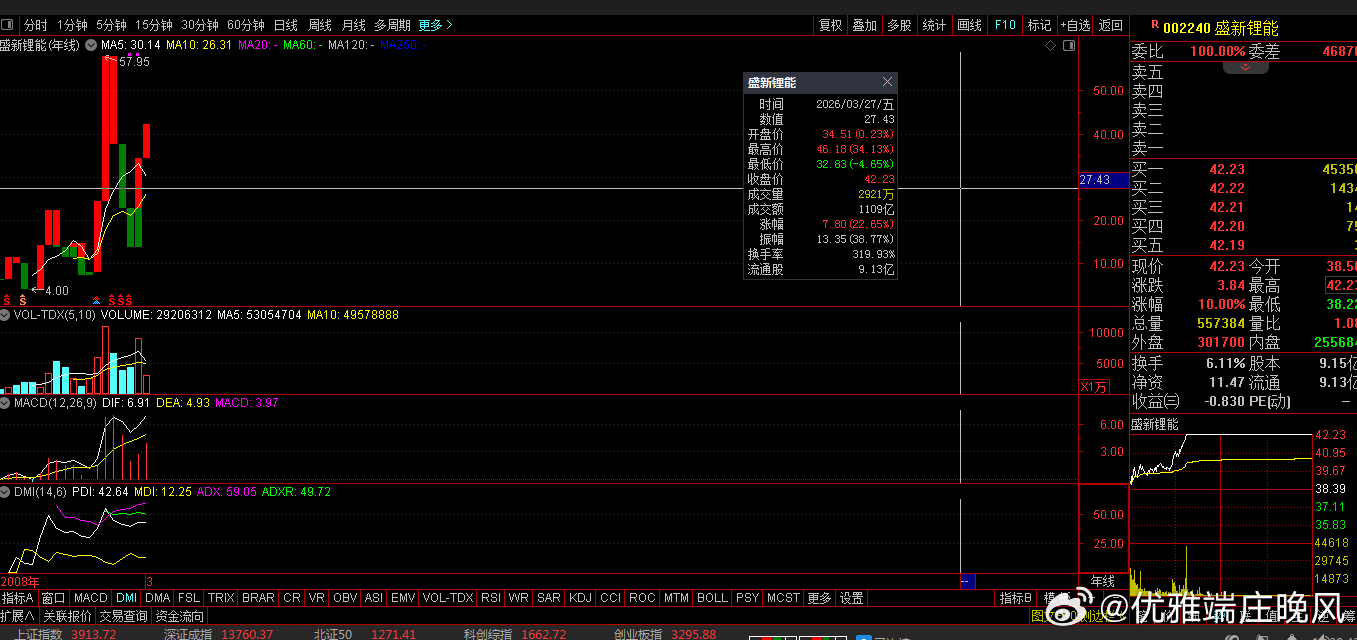Open the DMI indicator dropdown arrow
Image resolution: width=1357 pixels, height=640 pixels.
pyautogui.click(x=5, y=492)
